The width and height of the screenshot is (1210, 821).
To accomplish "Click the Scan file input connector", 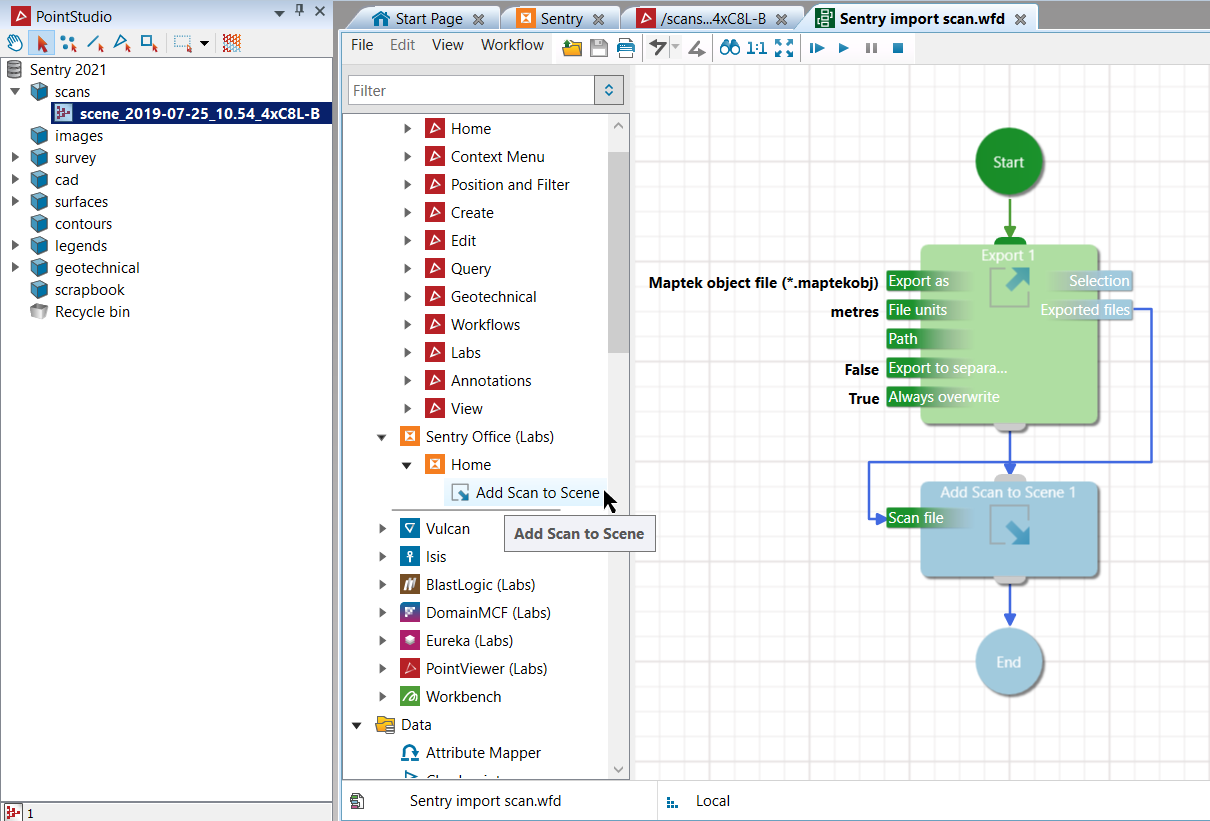I will click(928, 518).
